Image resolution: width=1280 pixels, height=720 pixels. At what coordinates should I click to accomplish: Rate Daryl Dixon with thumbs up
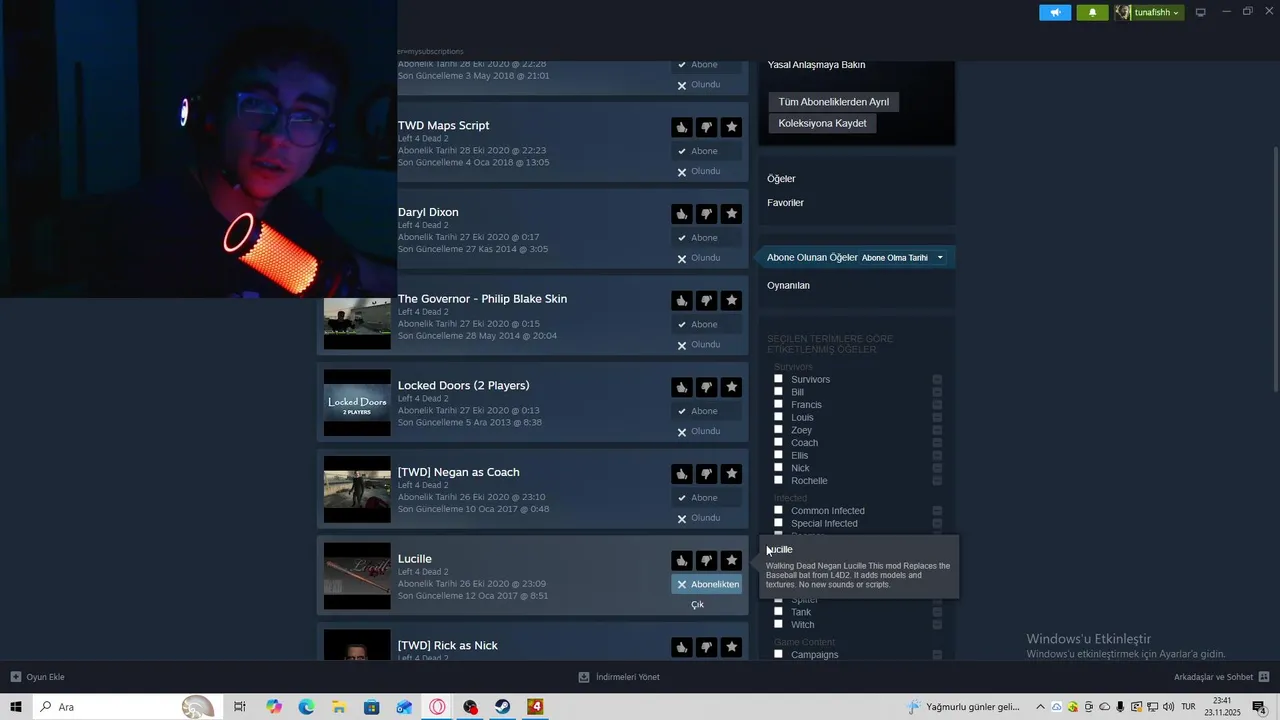pos(681,214)
